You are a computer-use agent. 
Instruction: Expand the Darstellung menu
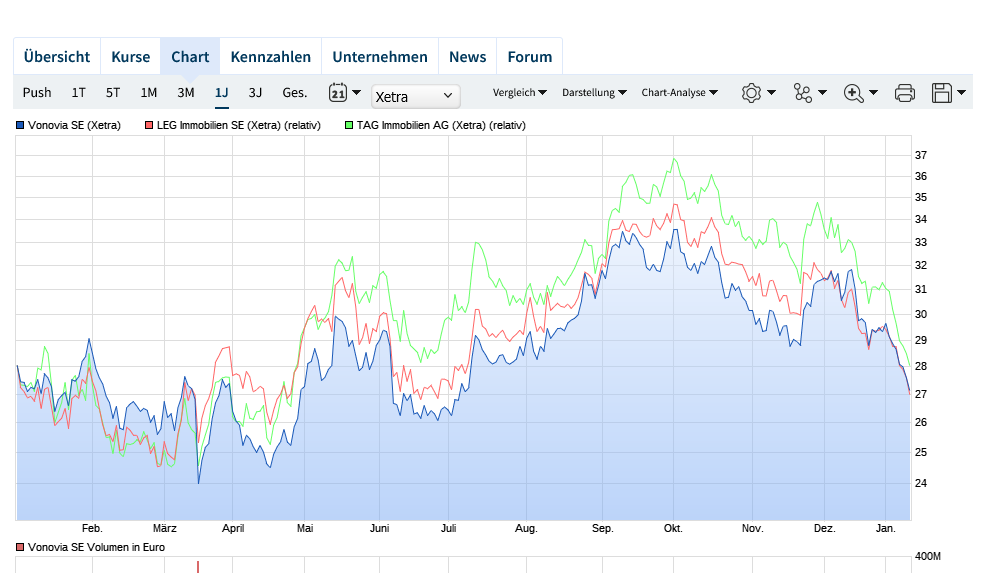point(594,93)
